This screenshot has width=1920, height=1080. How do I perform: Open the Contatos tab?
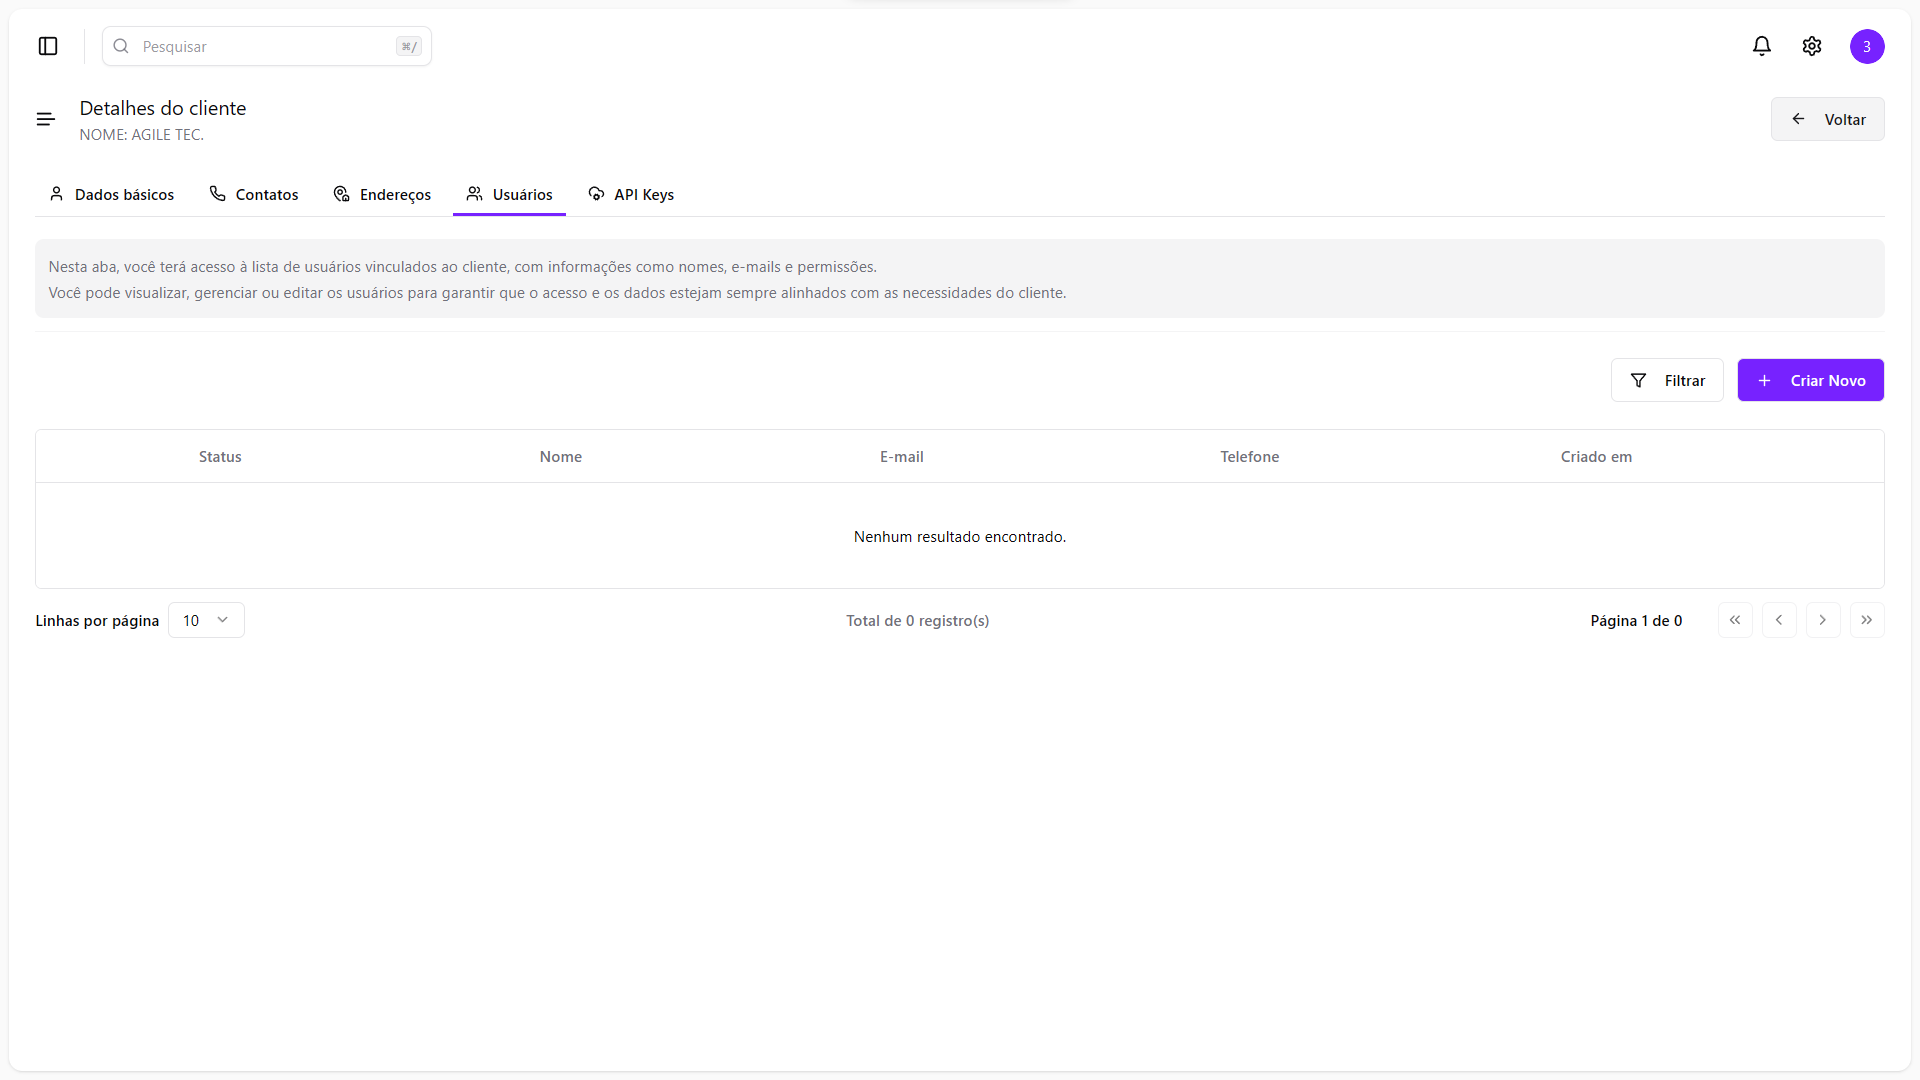point(254,194)
